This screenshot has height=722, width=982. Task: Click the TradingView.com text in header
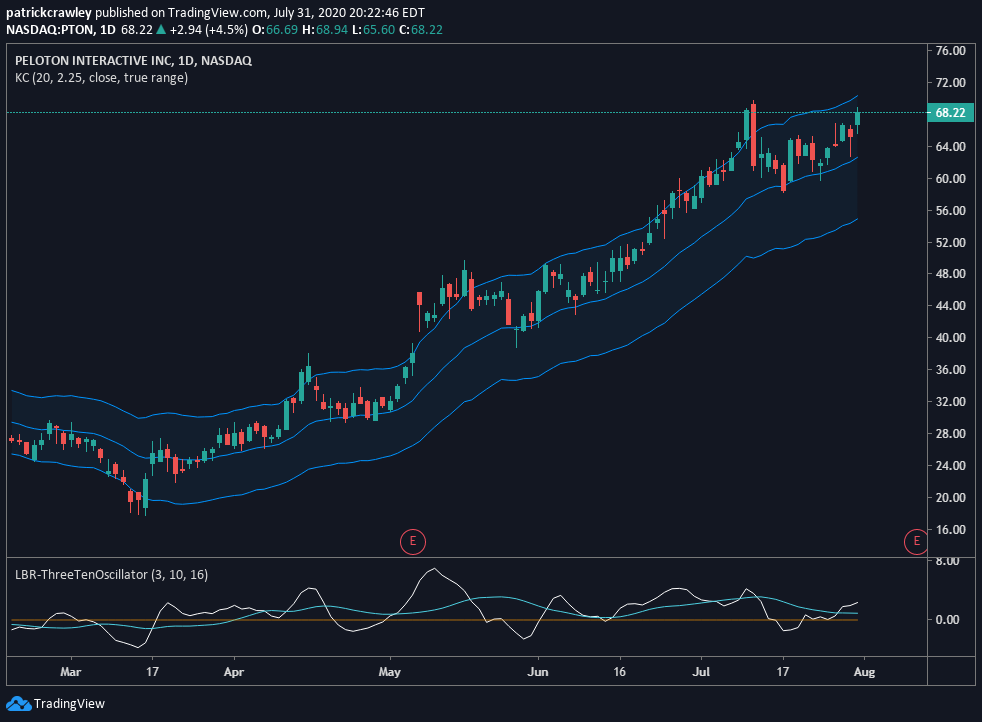pyautogui.click(x=218, y=13)
